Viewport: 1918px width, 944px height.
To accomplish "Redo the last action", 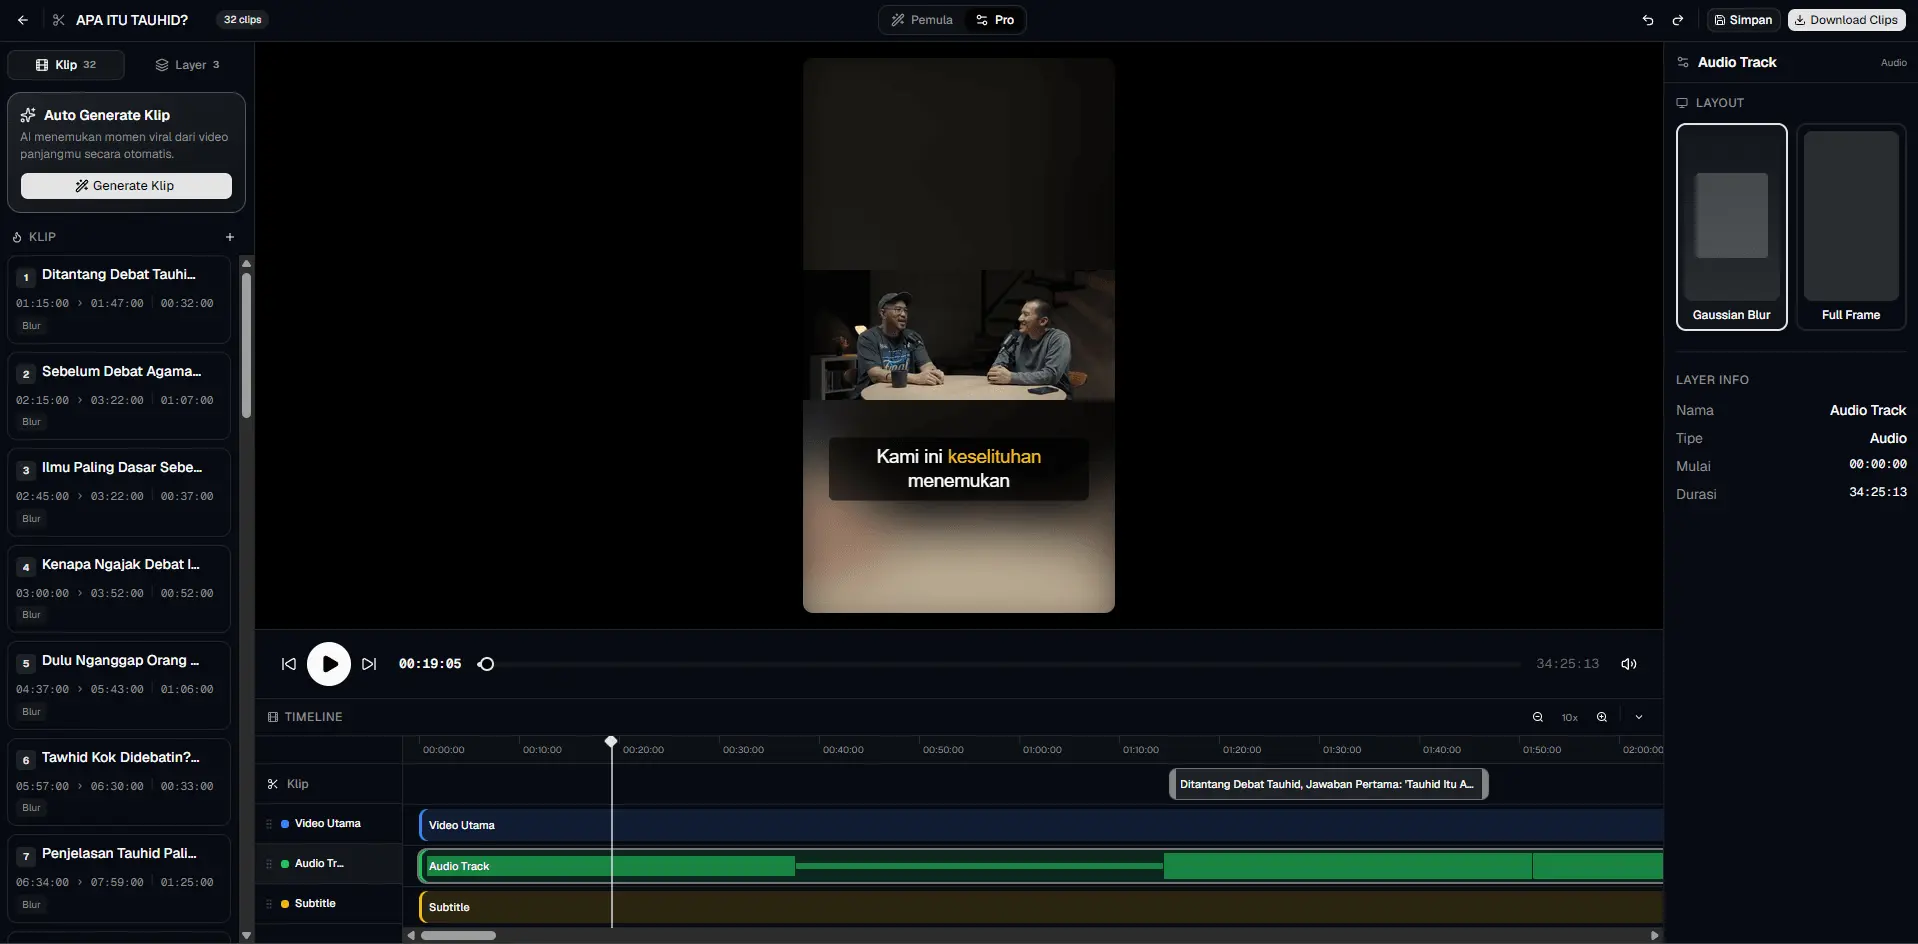I will pos(1678,20).
